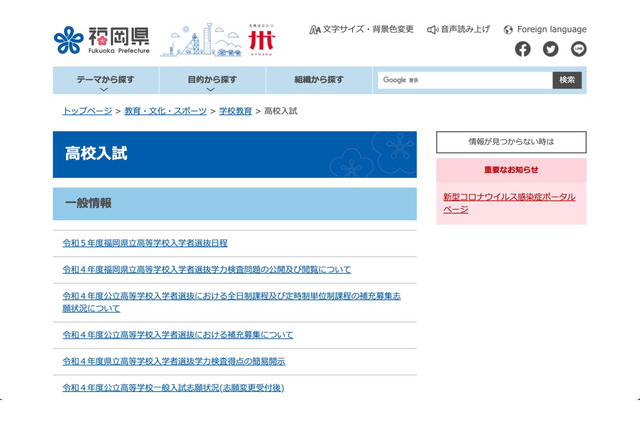Go to 教育・文化・スポーツ breadcrumb
Image resolution: width=640 pixels, height=426 pixels.
point(165,111)
